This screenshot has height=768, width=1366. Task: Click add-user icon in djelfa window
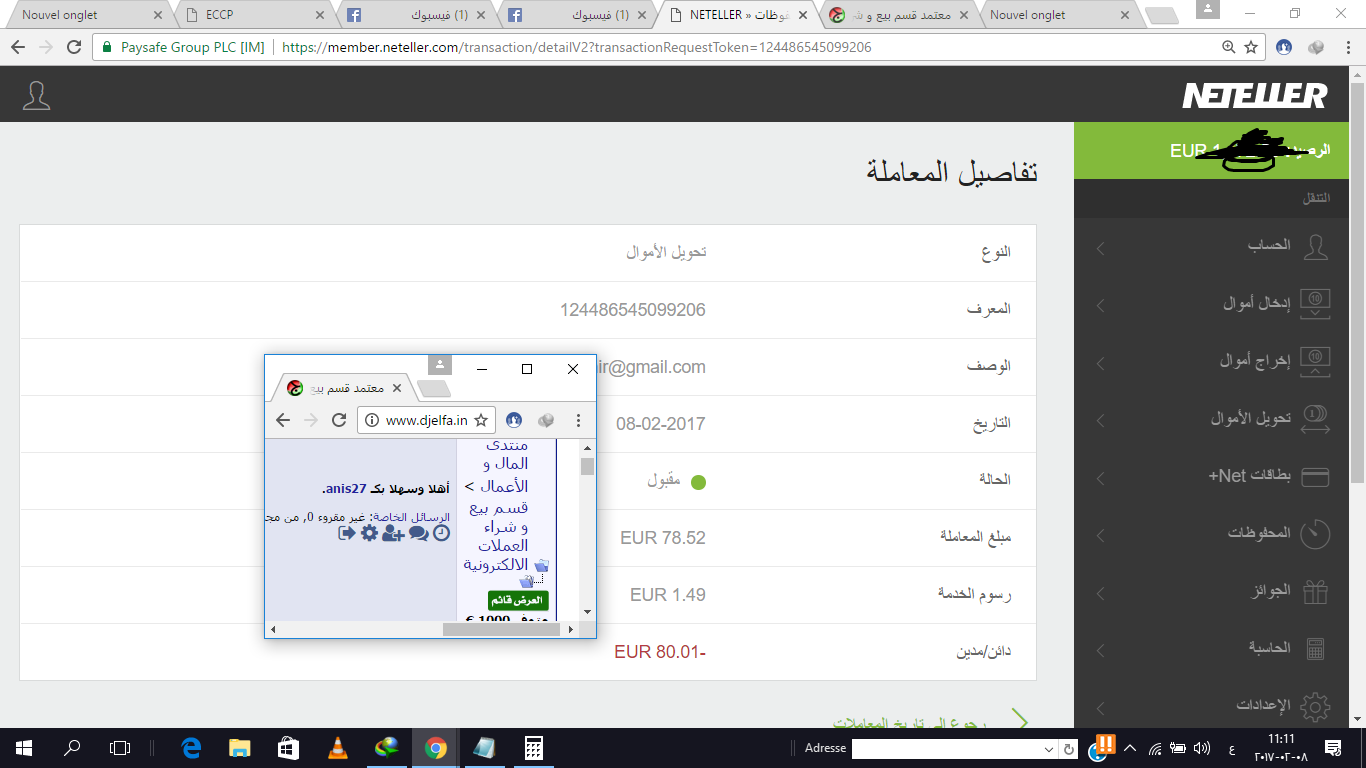point(393,533)
